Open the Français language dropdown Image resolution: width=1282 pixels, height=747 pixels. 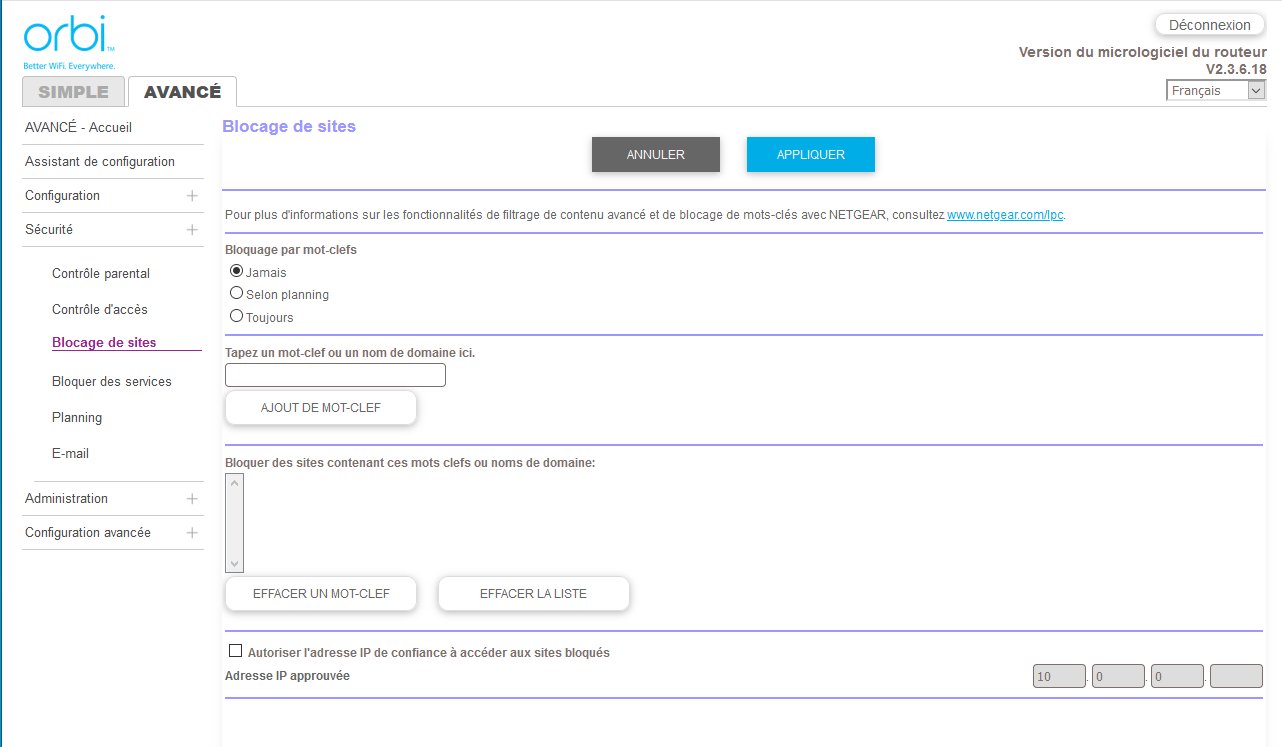tap(1215, 91)
